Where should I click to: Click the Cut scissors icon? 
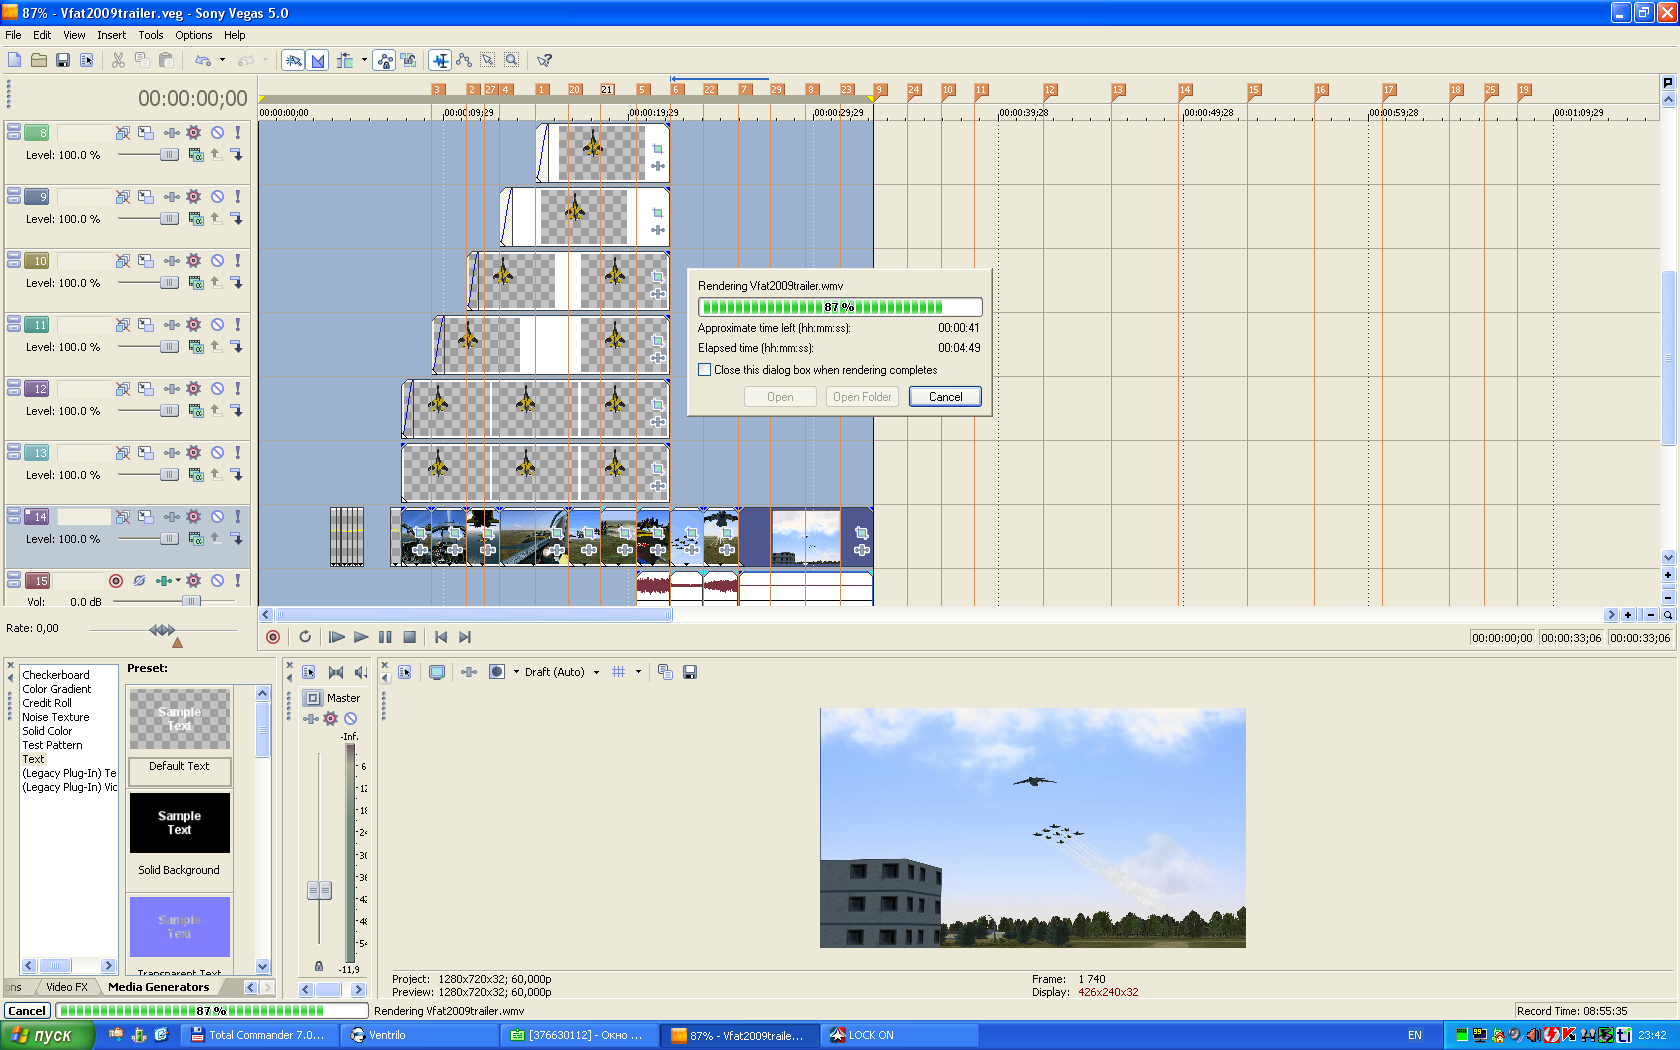click(118, 61)
